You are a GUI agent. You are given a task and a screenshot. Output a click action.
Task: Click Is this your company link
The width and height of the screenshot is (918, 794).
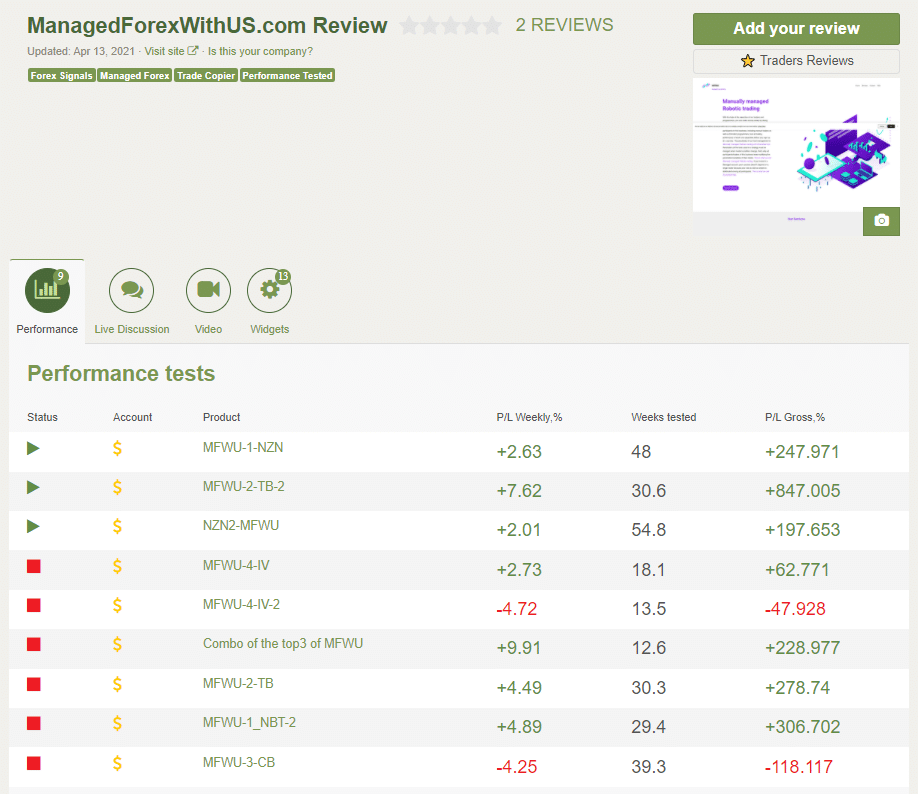click(x=260, y=52)
